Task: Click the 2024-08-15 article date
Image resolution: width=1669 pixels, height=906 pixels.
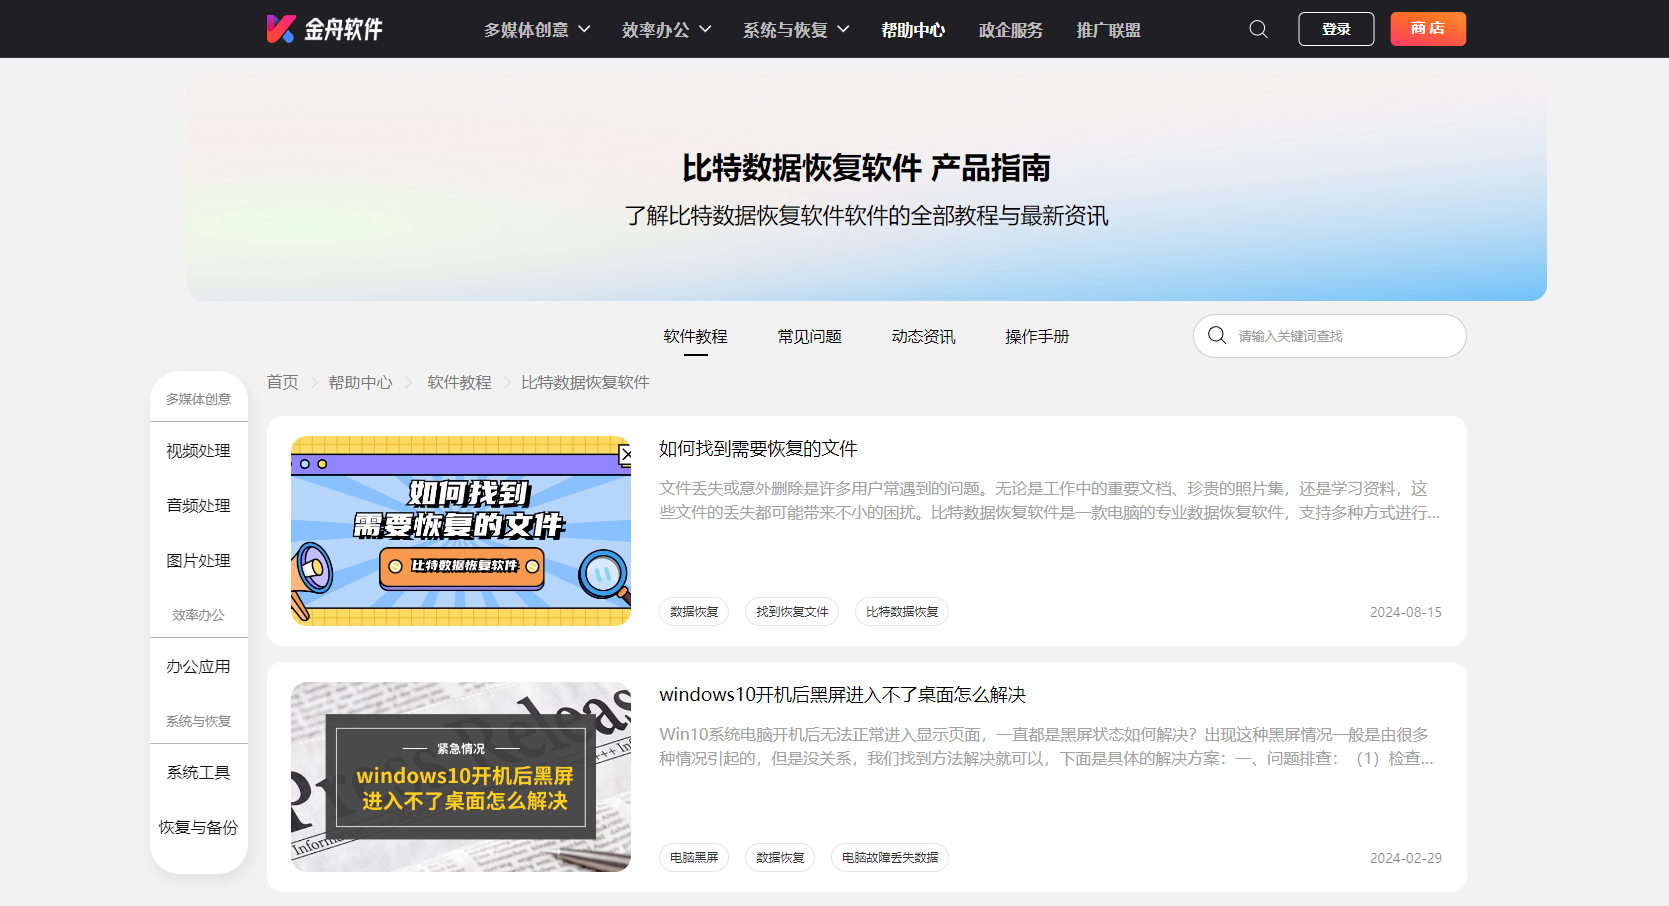Action: point(1406,612)
